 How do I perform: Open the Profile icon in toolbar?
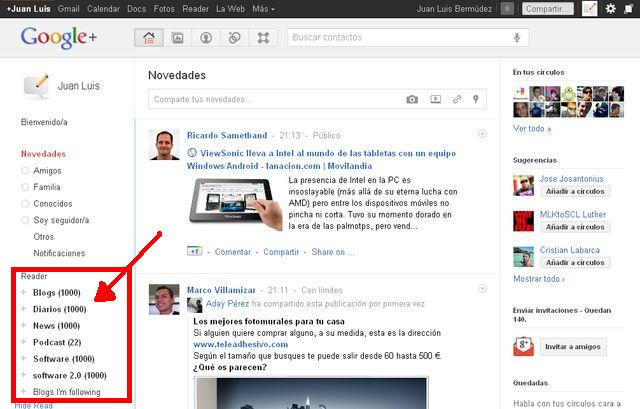206,38
